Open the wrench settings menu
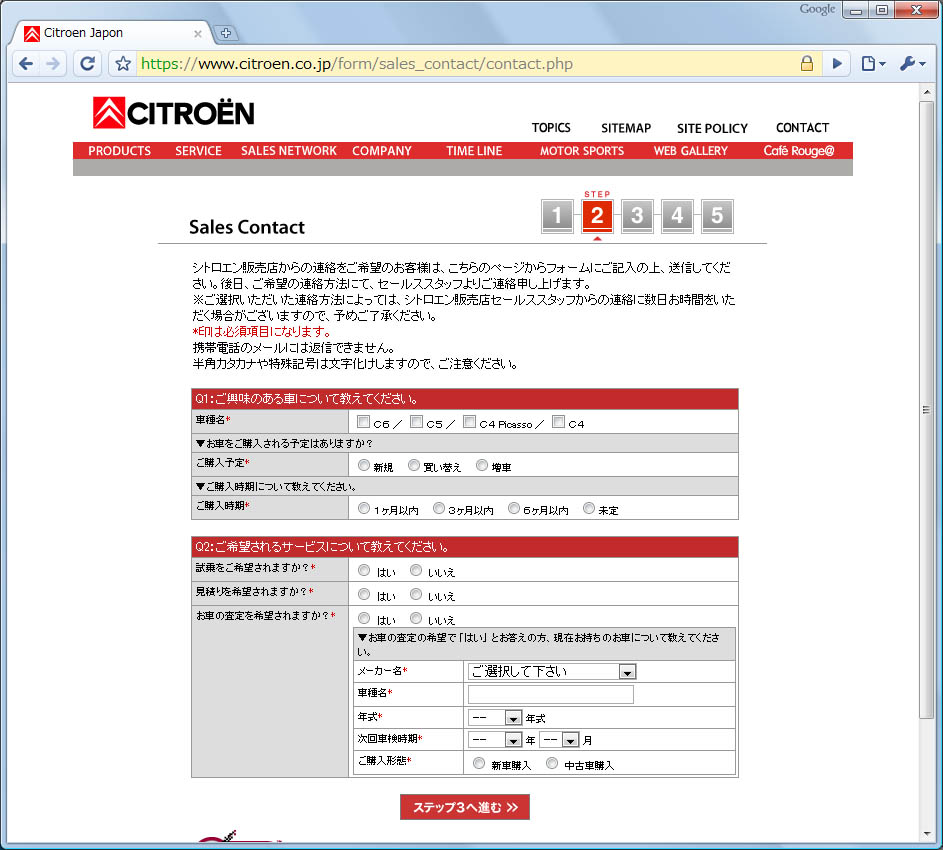 pyautogui.click(x=912, y=63)
